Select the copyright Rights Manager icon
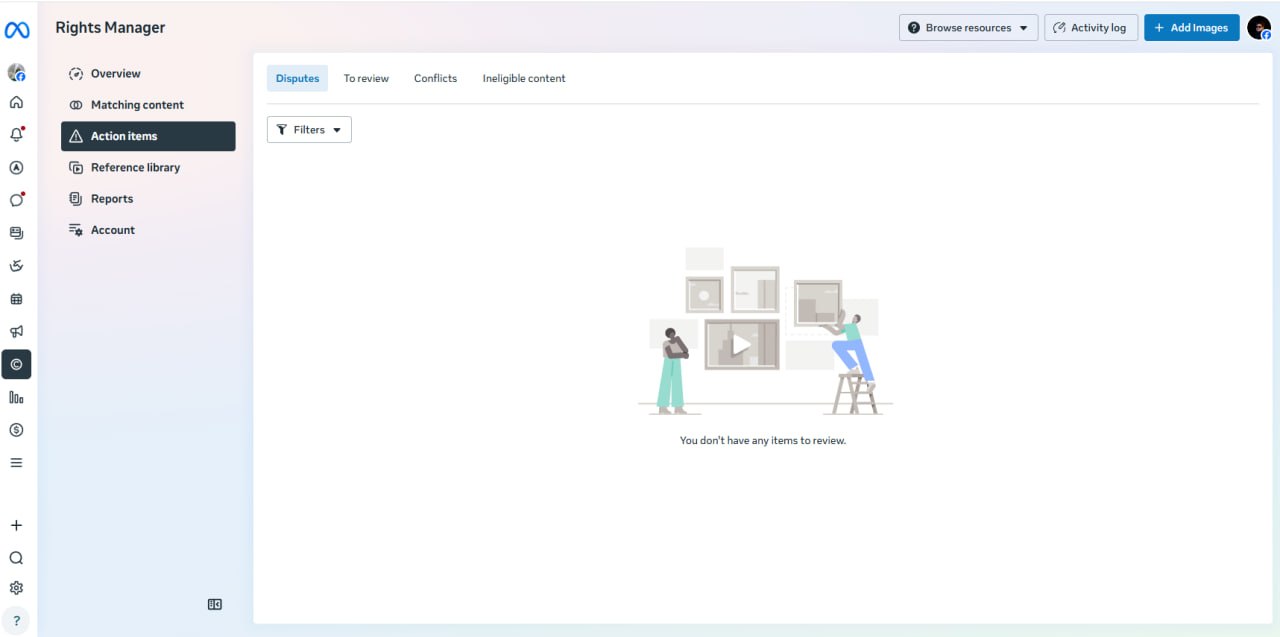The image size is (1280, 637). [16, 365]
